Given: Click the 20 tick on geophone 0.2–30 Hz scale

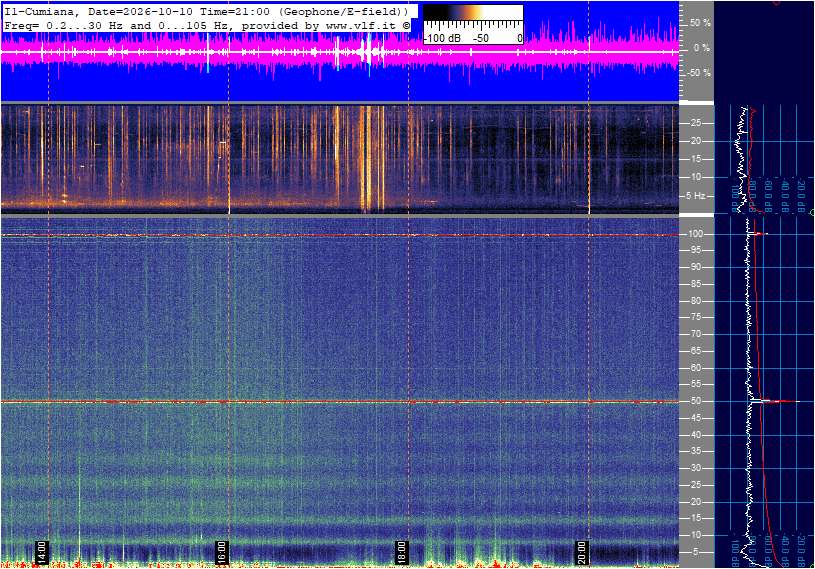Looking at the screenshot, I should point(695,141).
